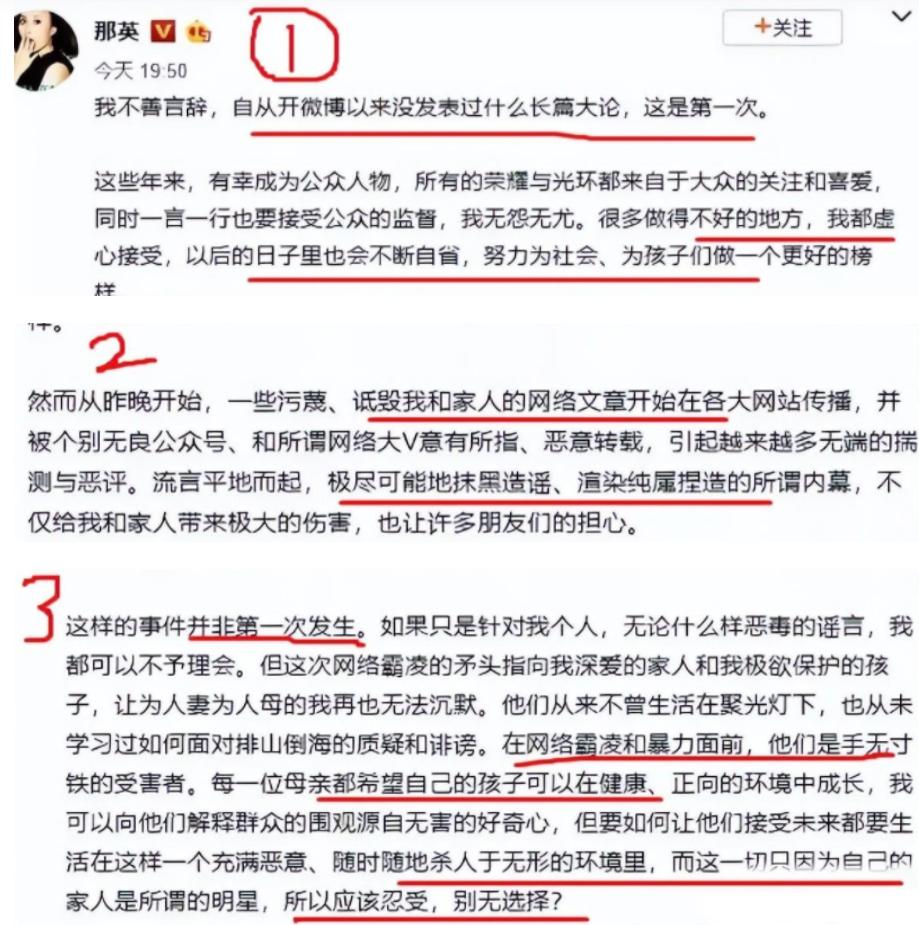Click the membership crown icon beside V badge
The width and height of the screenshot is (919, 925).
point(199,32)
